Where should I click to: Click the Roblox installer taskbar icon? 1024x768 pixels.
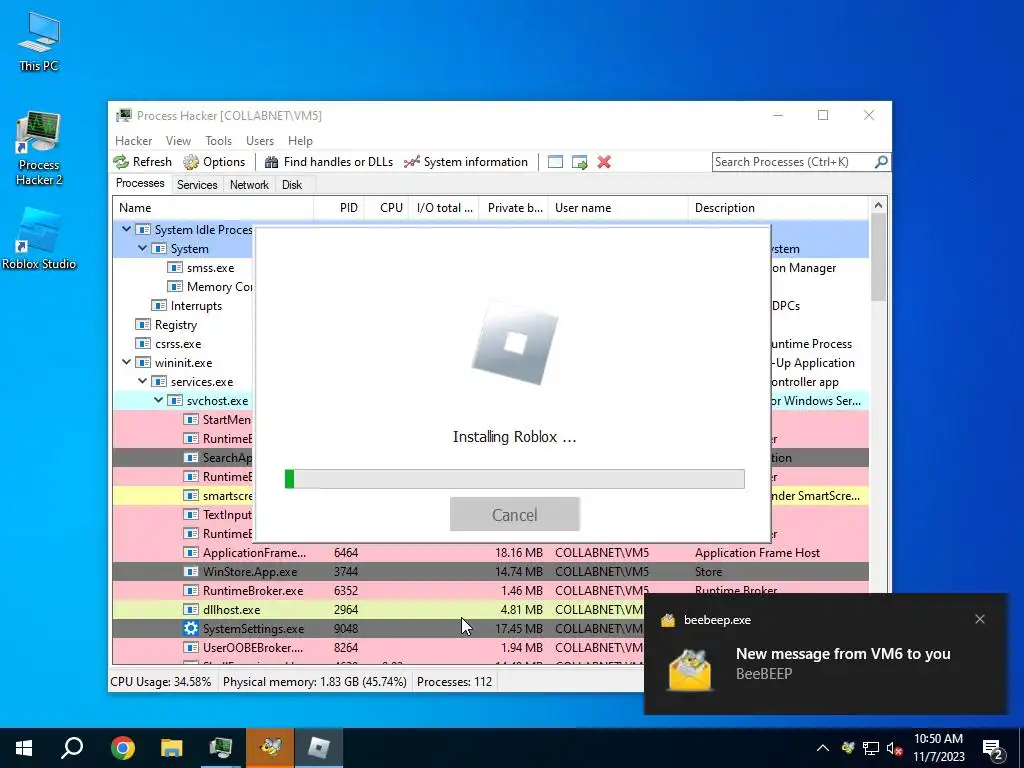pyautogui.click(x=319, y=748)
